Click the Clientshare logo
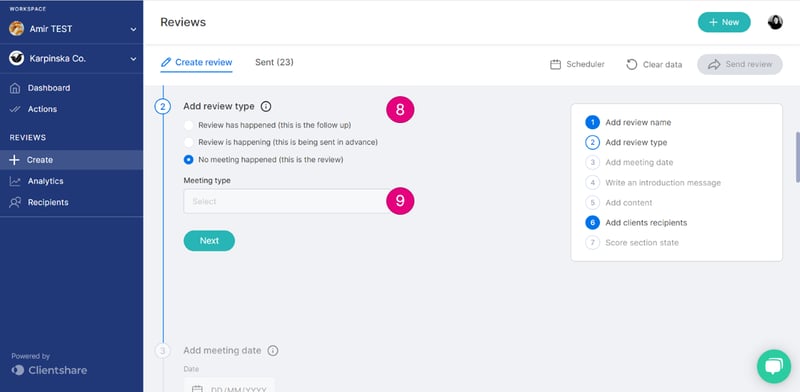800x392 pixels. coord(49,370)
